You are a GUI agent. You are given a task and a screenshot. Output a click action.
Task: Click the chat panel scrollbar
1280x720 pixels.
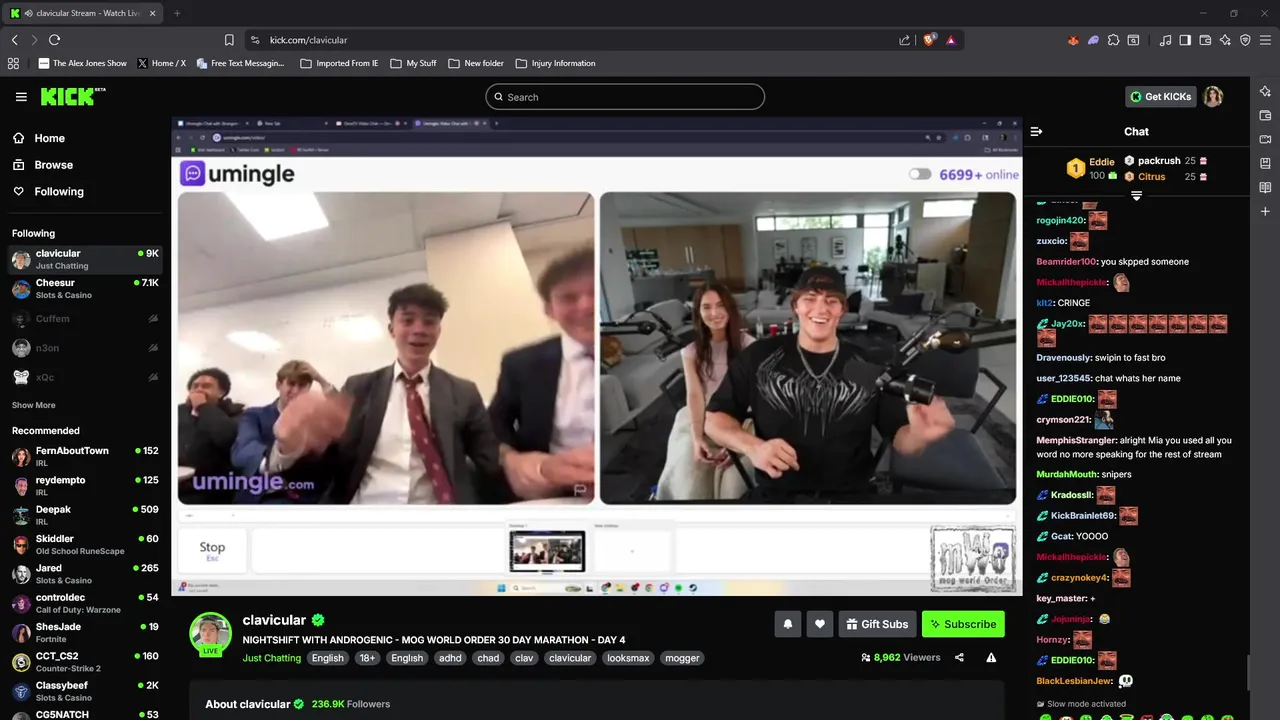[x=1246, y=671]
